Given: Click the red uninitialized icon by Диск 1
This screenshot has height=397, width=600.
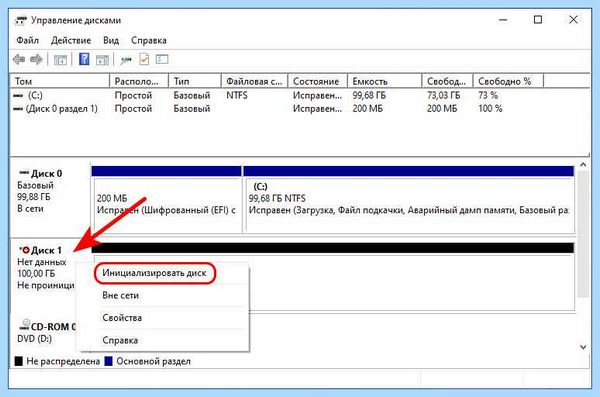Looking at the screenshot, I should coord(25,250).
